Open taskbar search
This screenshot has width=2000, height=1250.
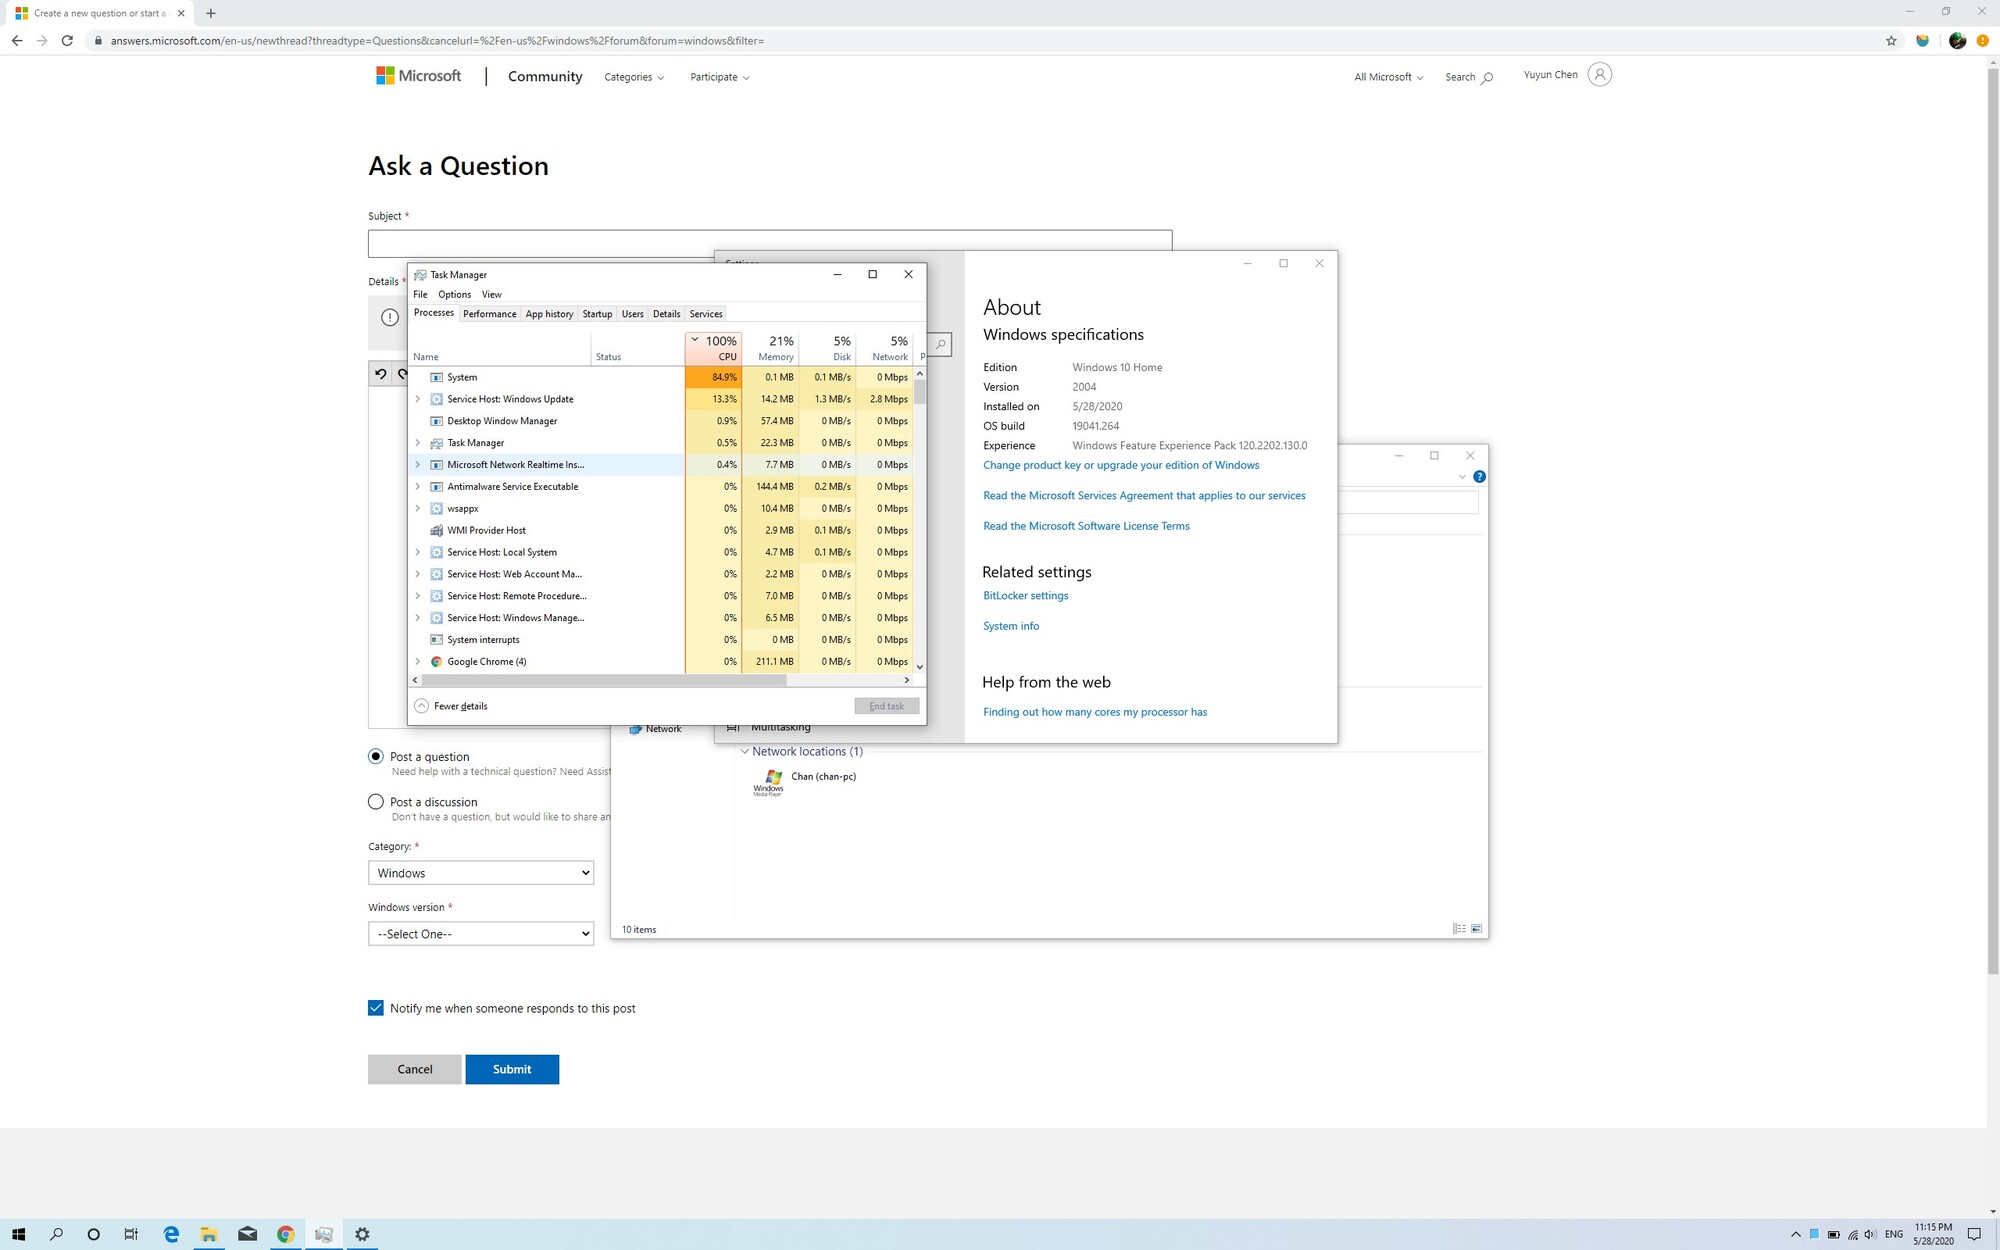coord(56,1234)
